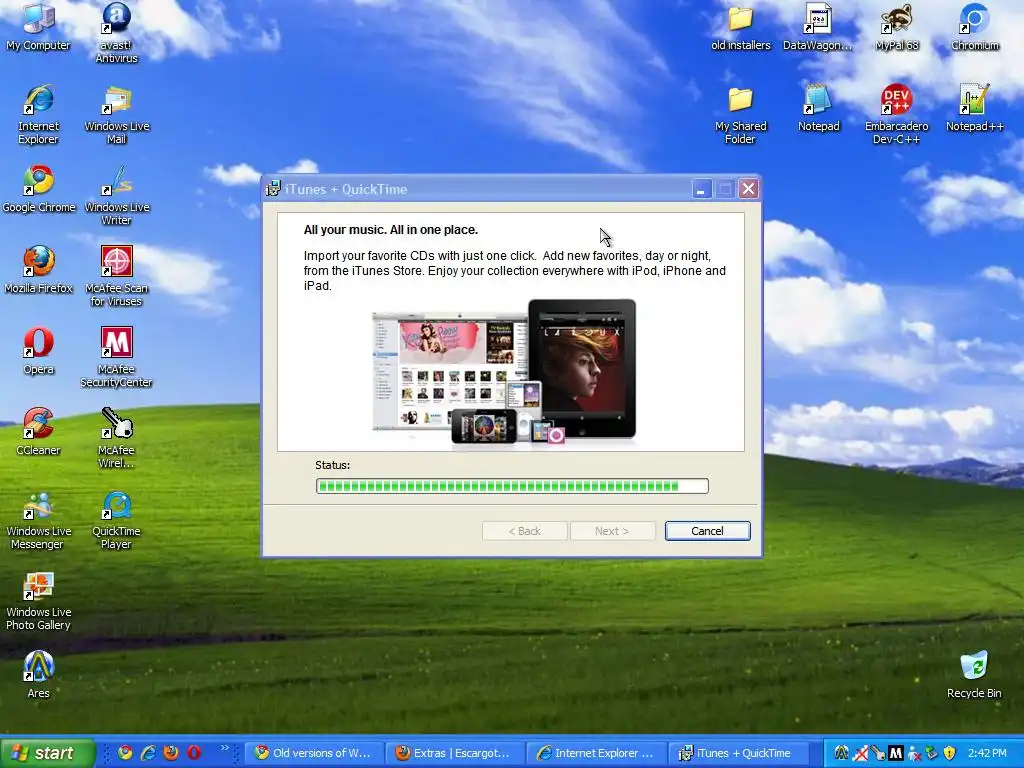This screenshot has height=768, width=1024.
Task: Select the Notepad desktop shortcut
Action: click(x=818, y=108)
